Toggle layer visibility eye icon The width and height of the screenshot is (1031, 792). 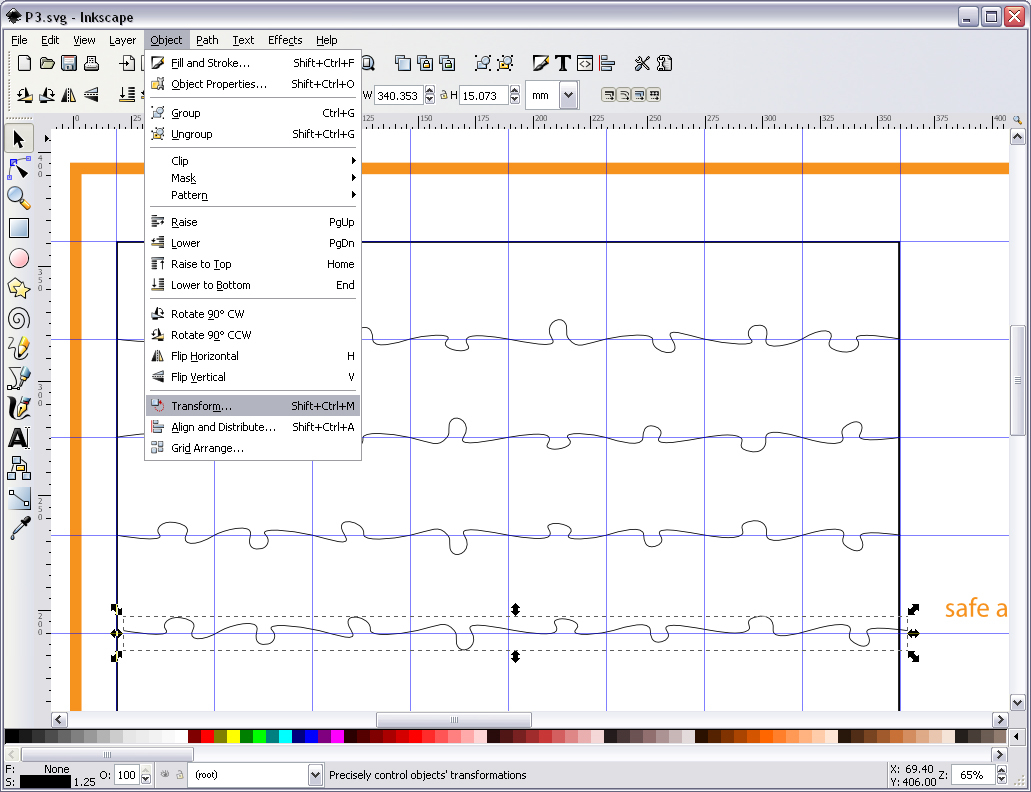(165, 774)
